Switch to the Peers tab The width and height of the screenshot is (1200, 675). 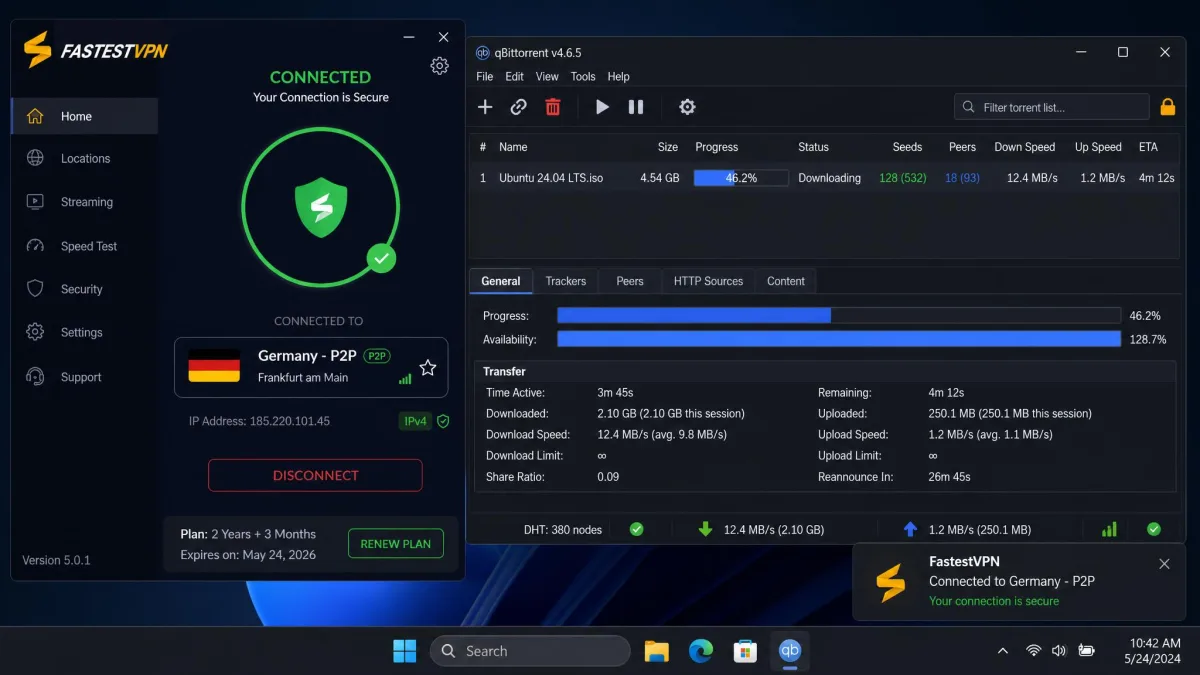tap(630, 281)
